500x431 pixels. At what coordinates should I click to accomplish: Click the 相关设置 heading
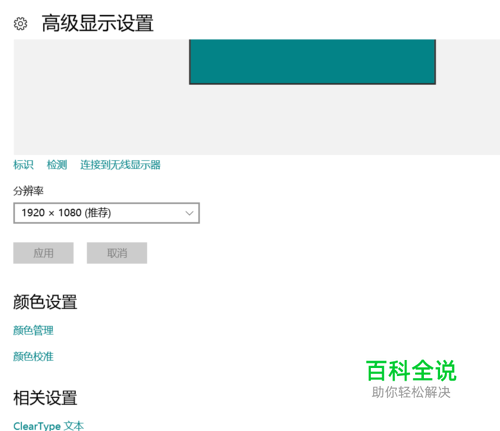click(x=45, y=398)
